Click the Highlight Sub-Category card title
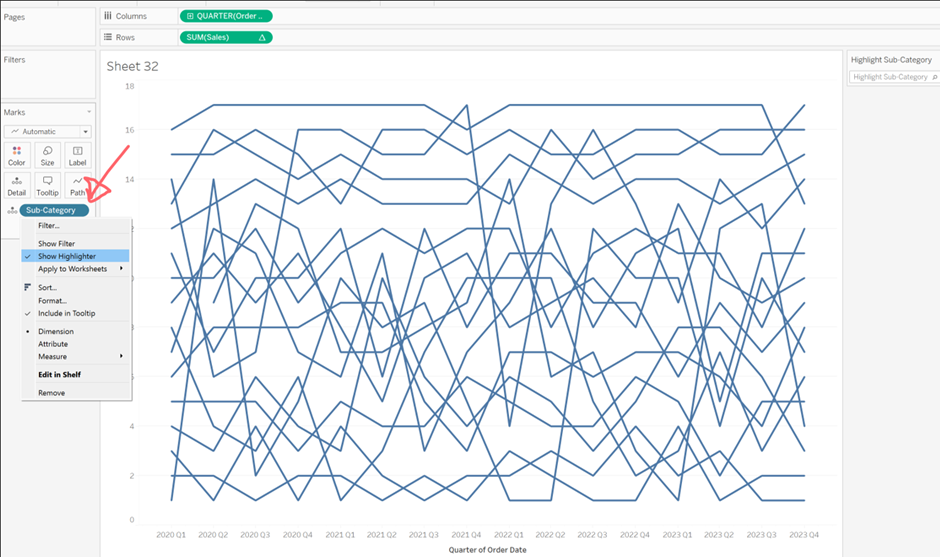Image resolution: width=940 pixels, height=557 pixels. [891, 59]
